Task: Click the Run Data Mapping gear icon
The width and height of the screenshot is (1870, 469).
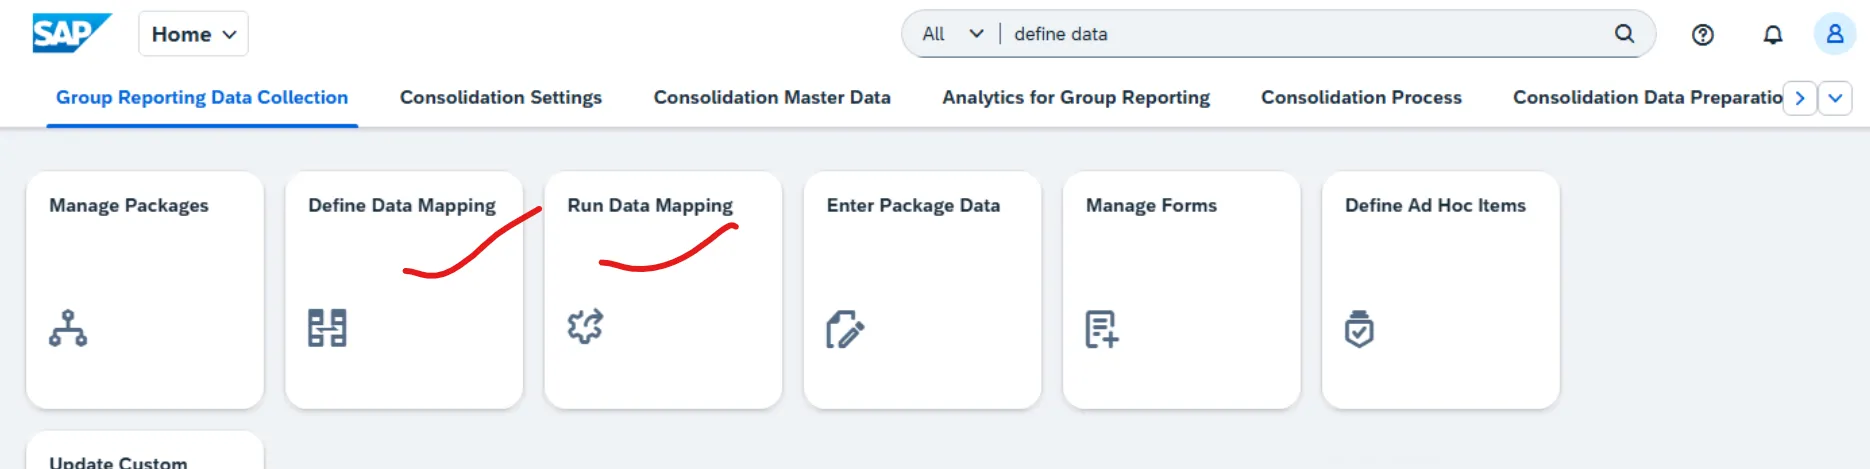Action: [585, 327]
